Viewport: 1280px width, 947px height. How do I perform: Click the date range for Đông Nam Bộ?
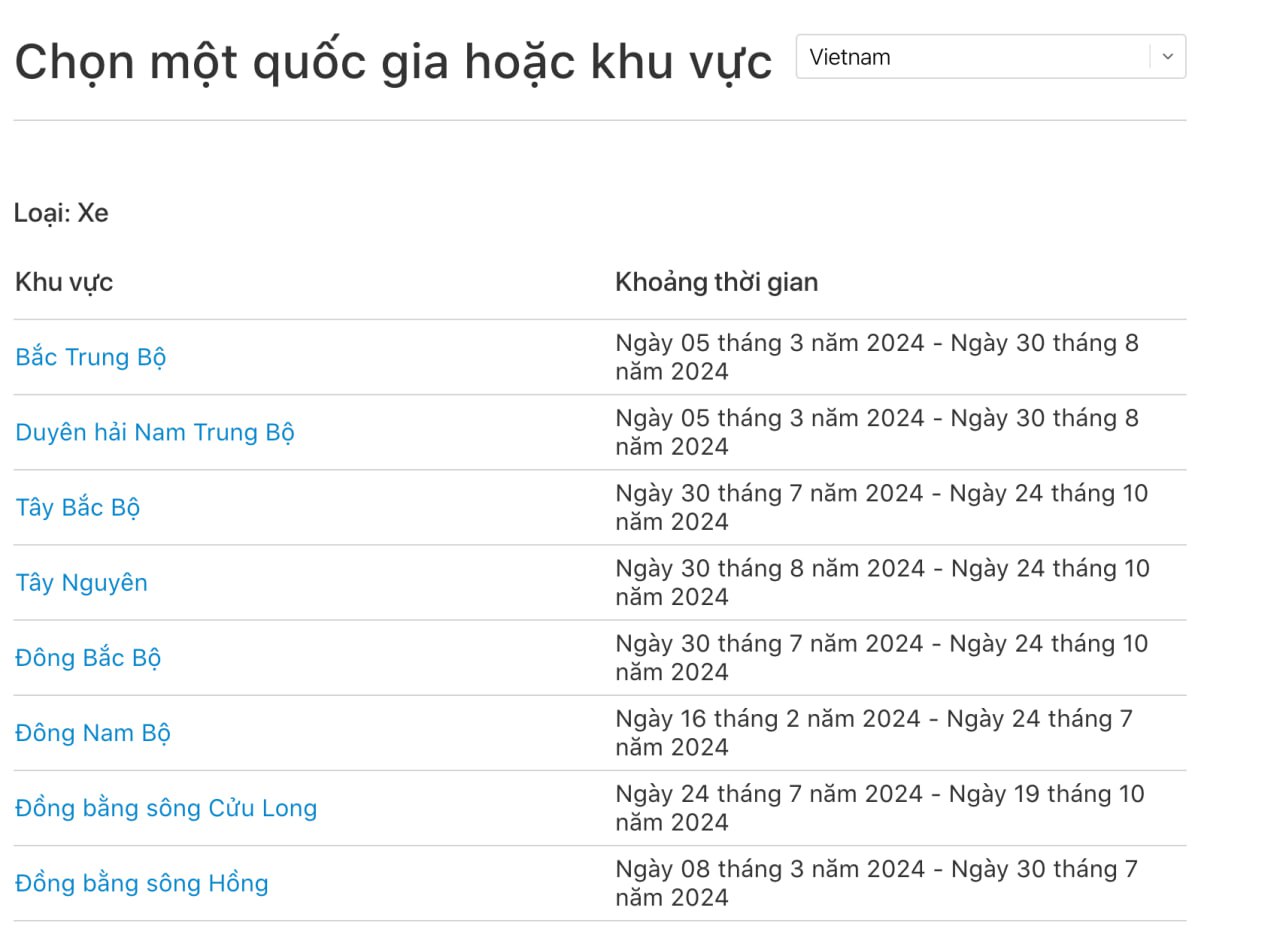874,732
